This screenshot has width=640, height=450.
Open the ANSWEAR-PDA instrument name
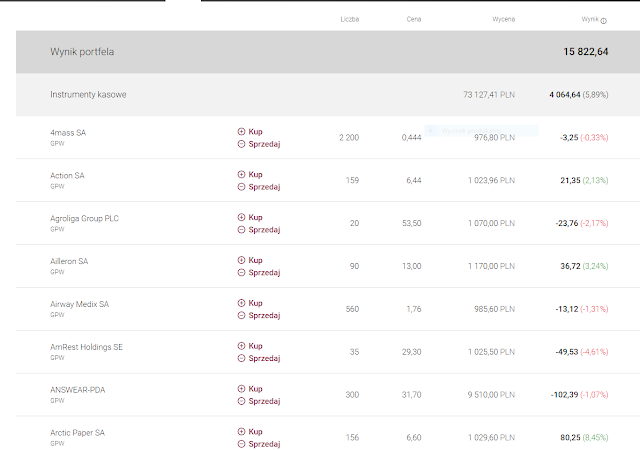coord(77,390)
